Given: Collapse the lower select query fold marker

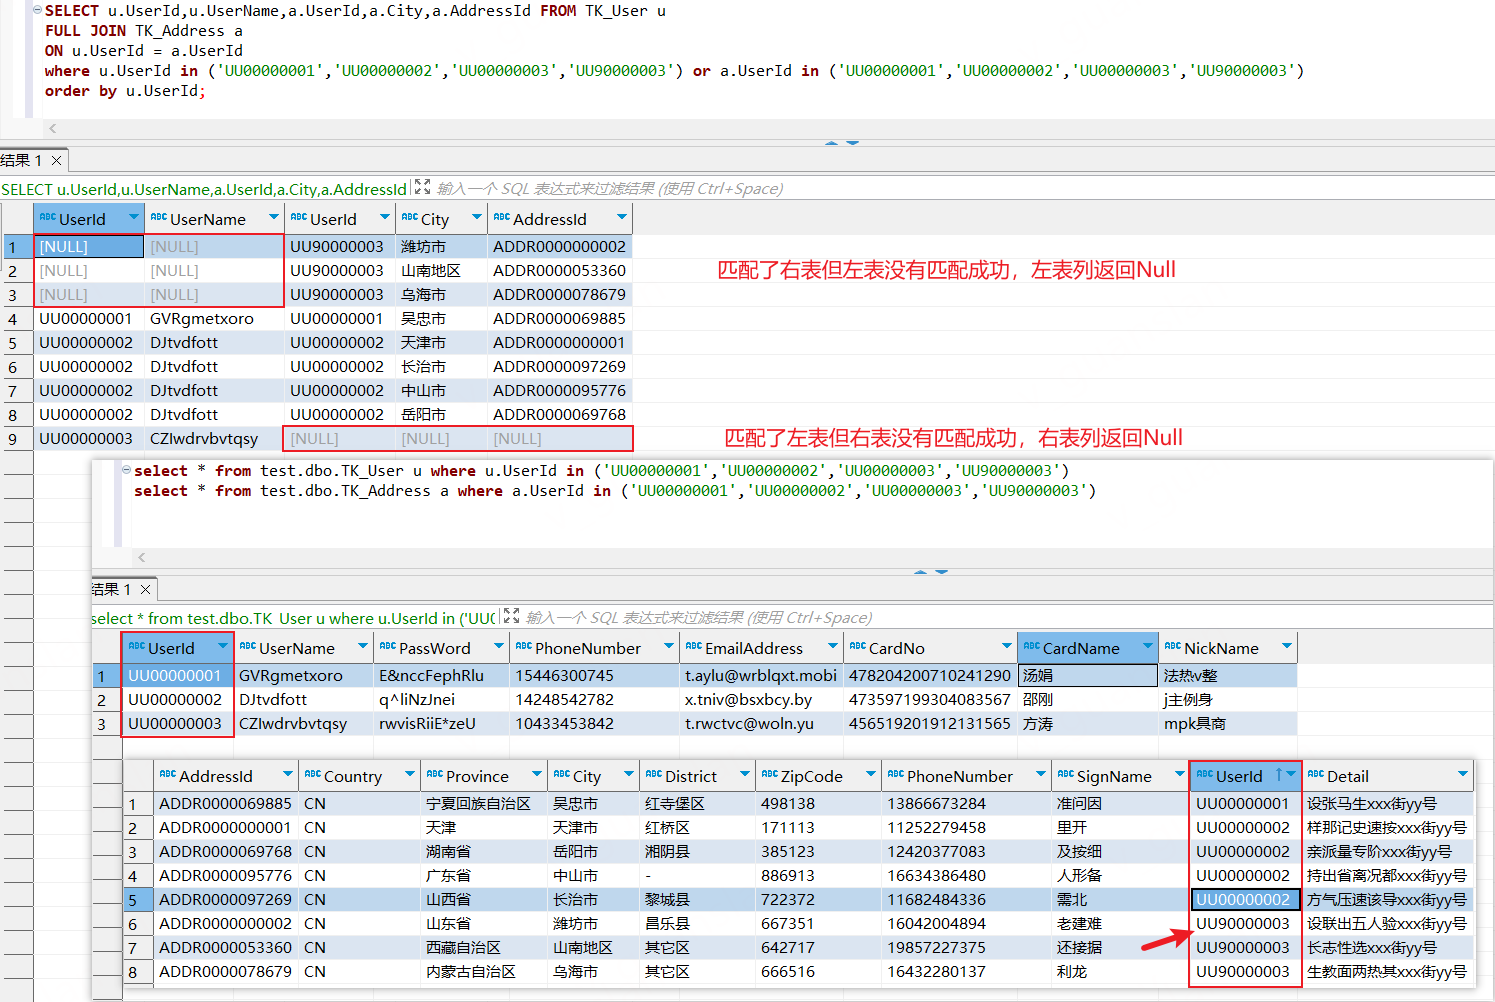Looking at the screenshot, I should (x=126, y=470).
